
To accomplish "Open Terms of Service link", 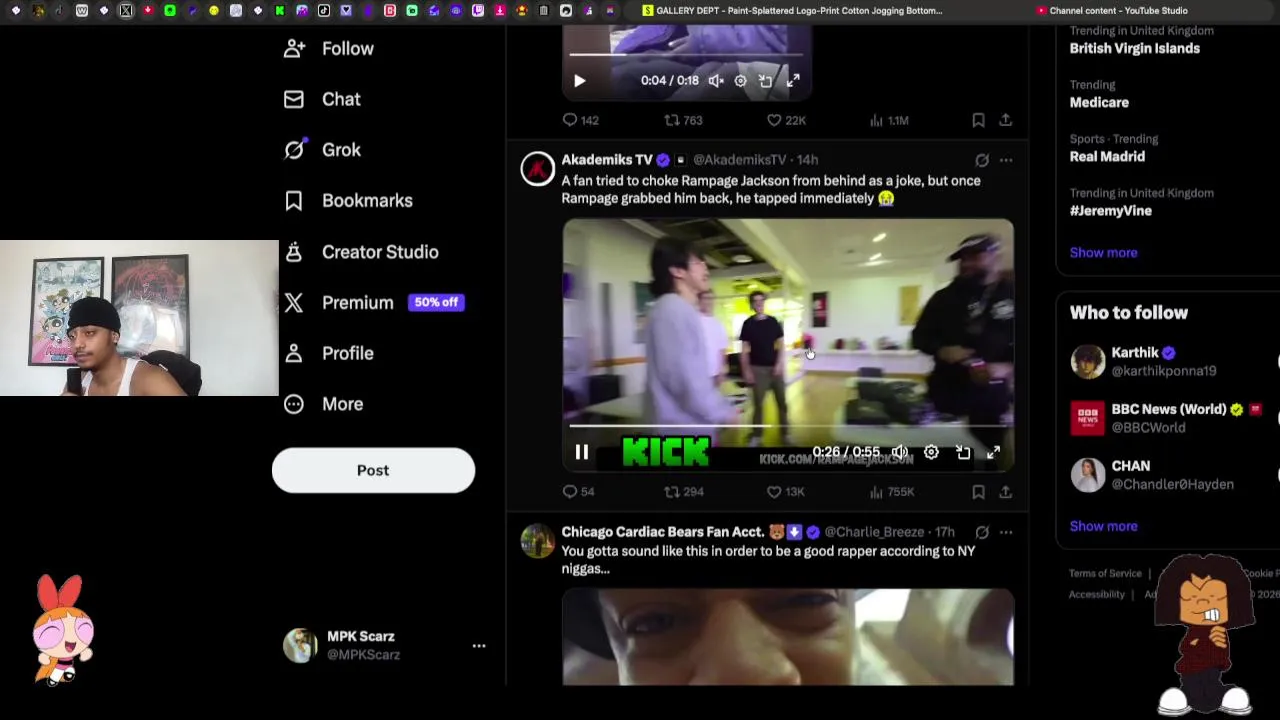I will [1105, 573].
